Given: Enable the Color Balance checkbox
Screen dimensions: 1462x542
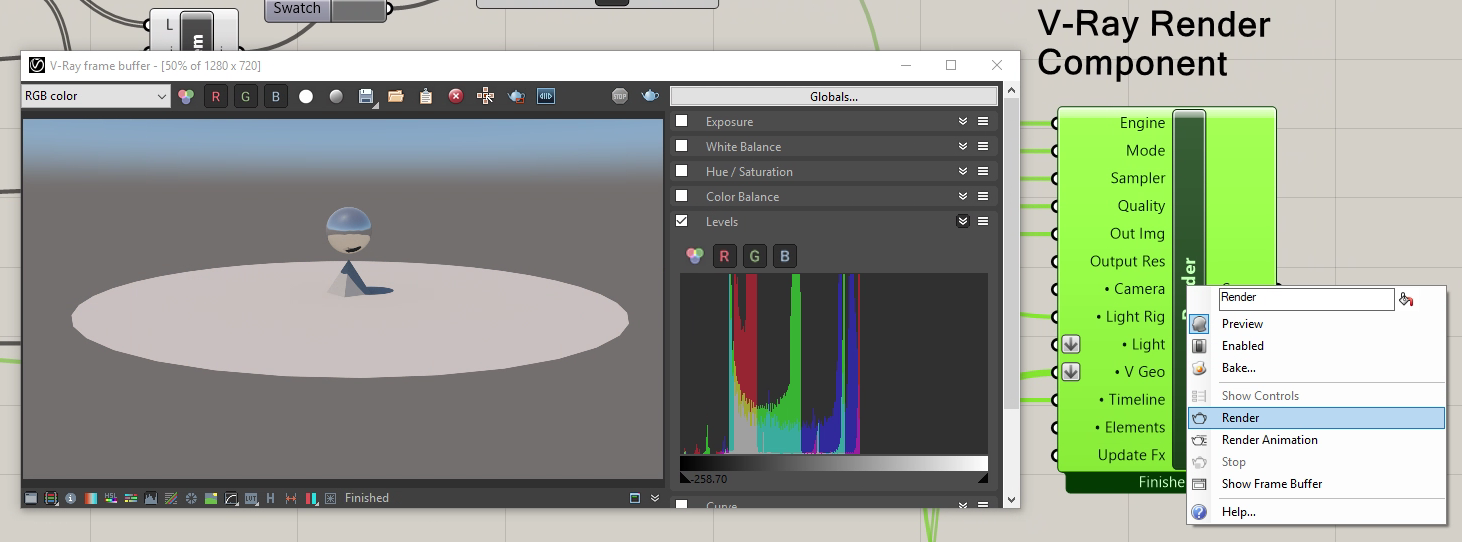Looking at the screenshot, I should click(x=682, y=196).
